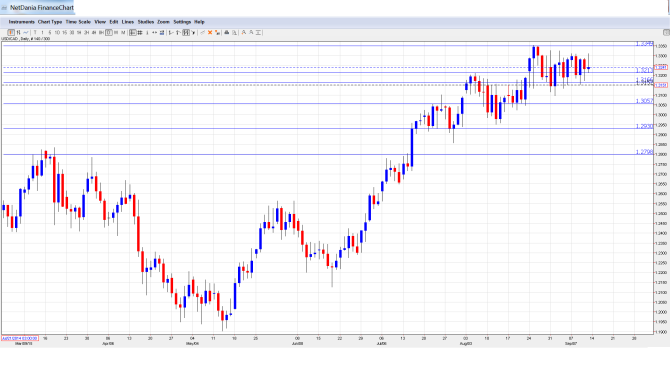
Task: Click the red X delete icon
Action: 210,32
